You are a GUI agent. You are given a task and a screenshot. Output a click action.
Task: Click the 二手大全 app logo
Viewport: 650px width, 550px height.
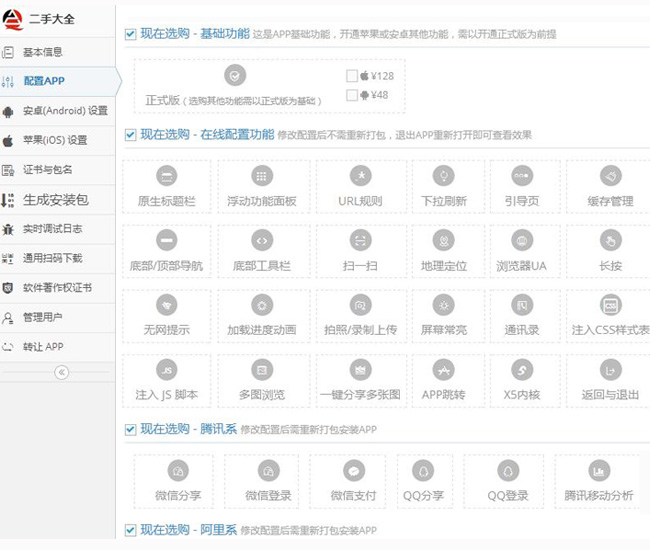12,19
